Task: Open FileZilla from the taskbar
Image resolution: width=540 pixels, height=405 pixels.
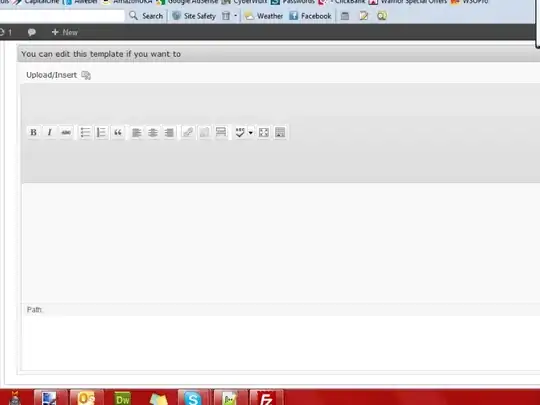Action: tap(266, 398)
